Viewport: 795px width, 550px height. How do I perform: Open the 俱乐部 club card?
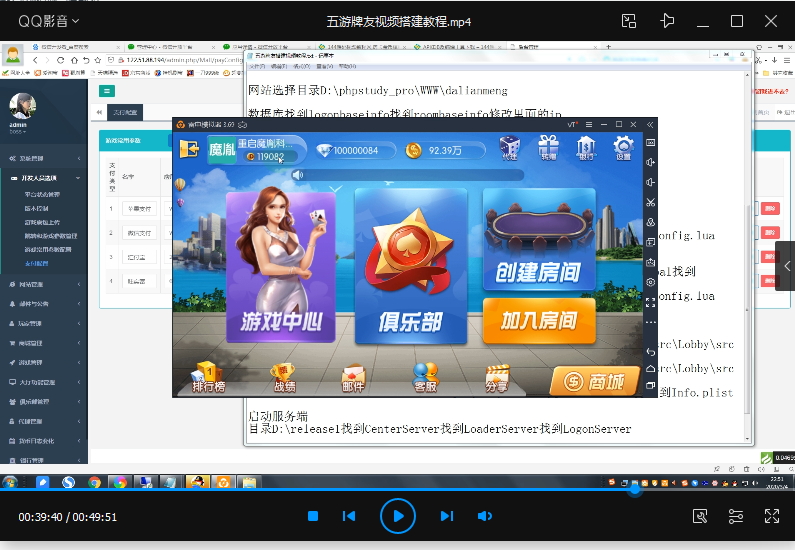411,266
